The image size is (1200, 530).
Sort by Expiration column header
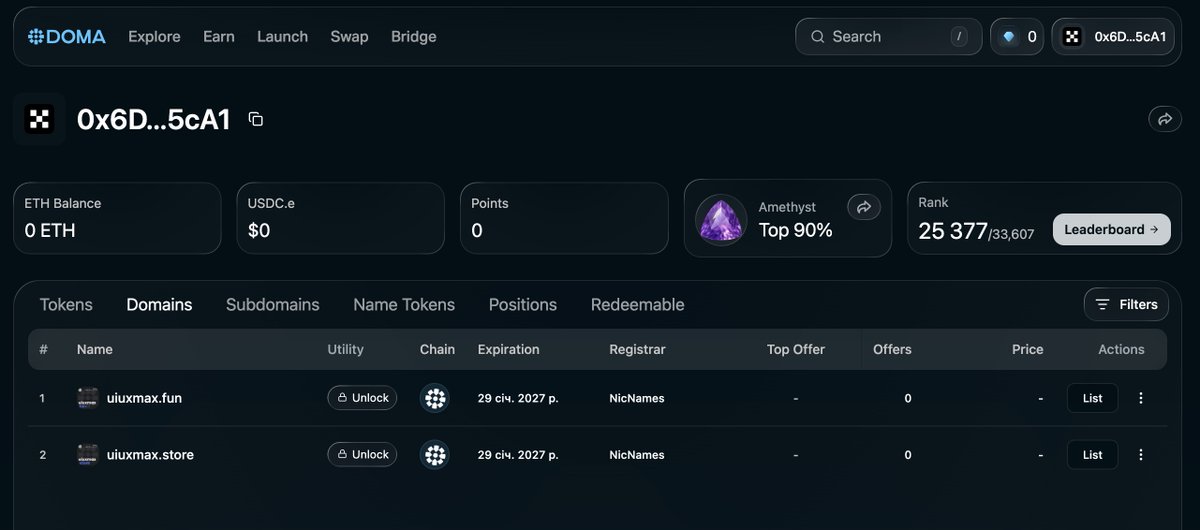[x=509, y=350]
